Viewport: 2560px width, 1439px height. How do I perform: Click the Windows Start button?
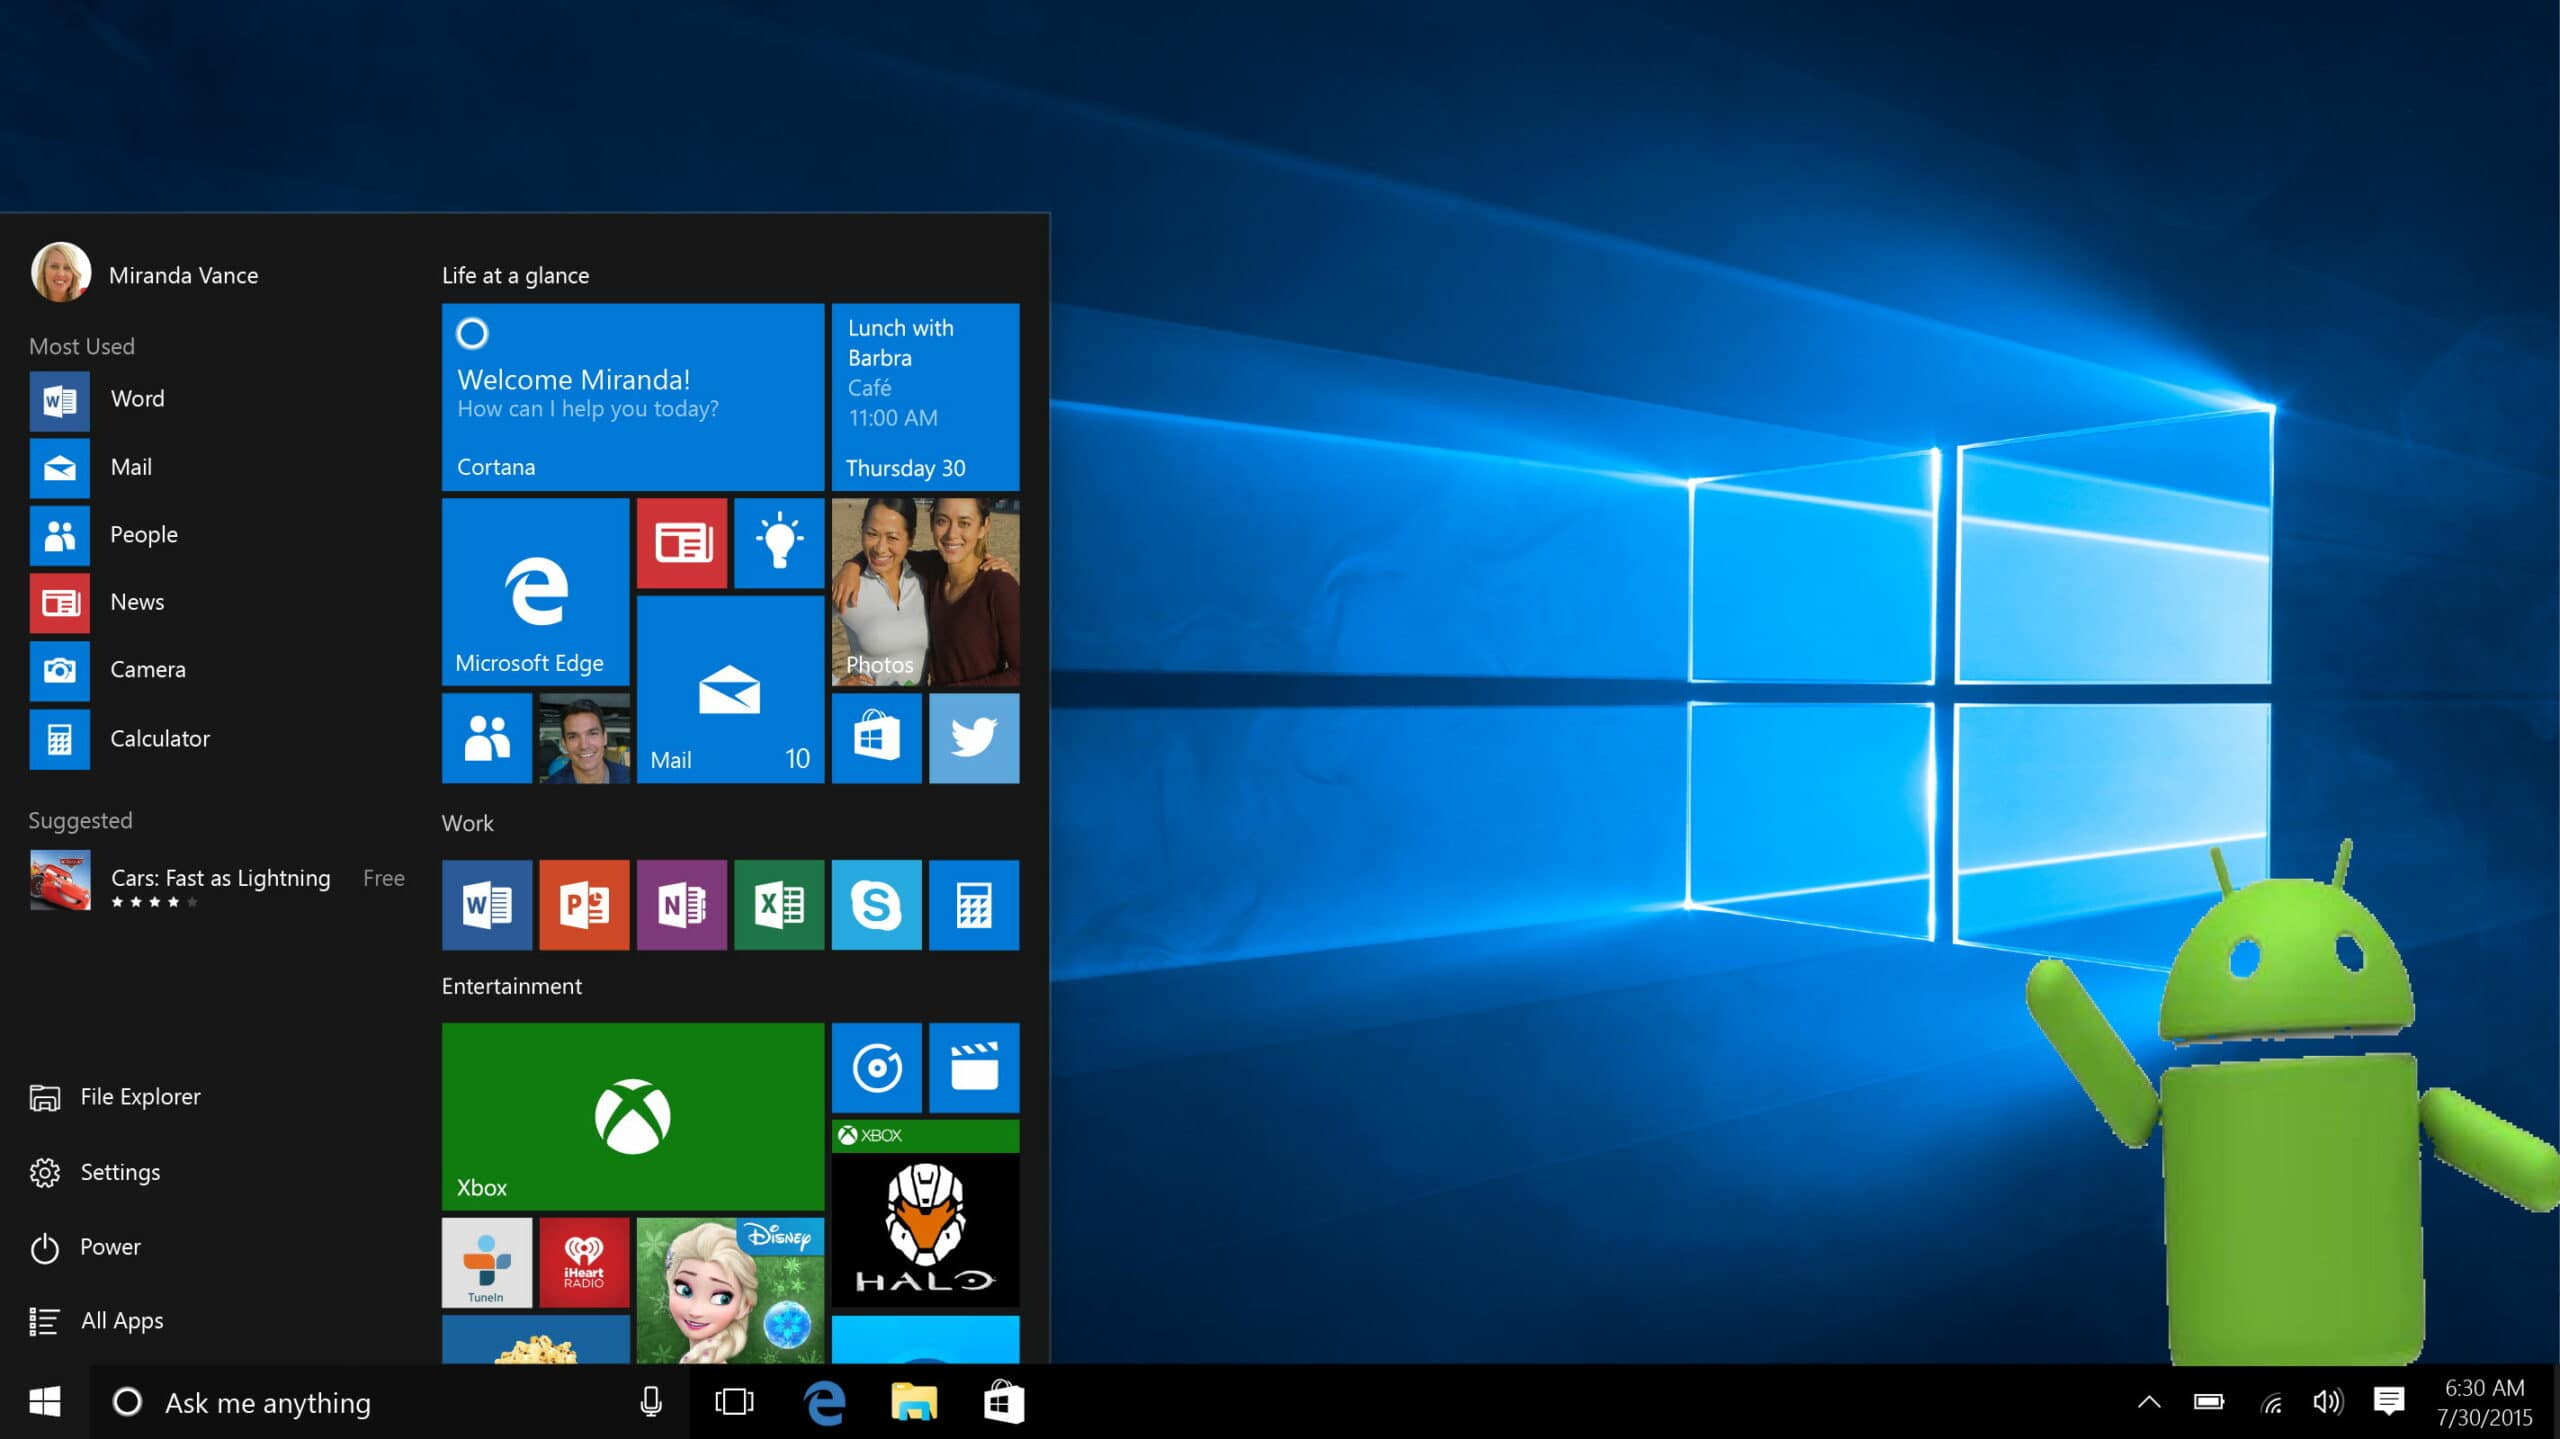tap(45, 1402)
